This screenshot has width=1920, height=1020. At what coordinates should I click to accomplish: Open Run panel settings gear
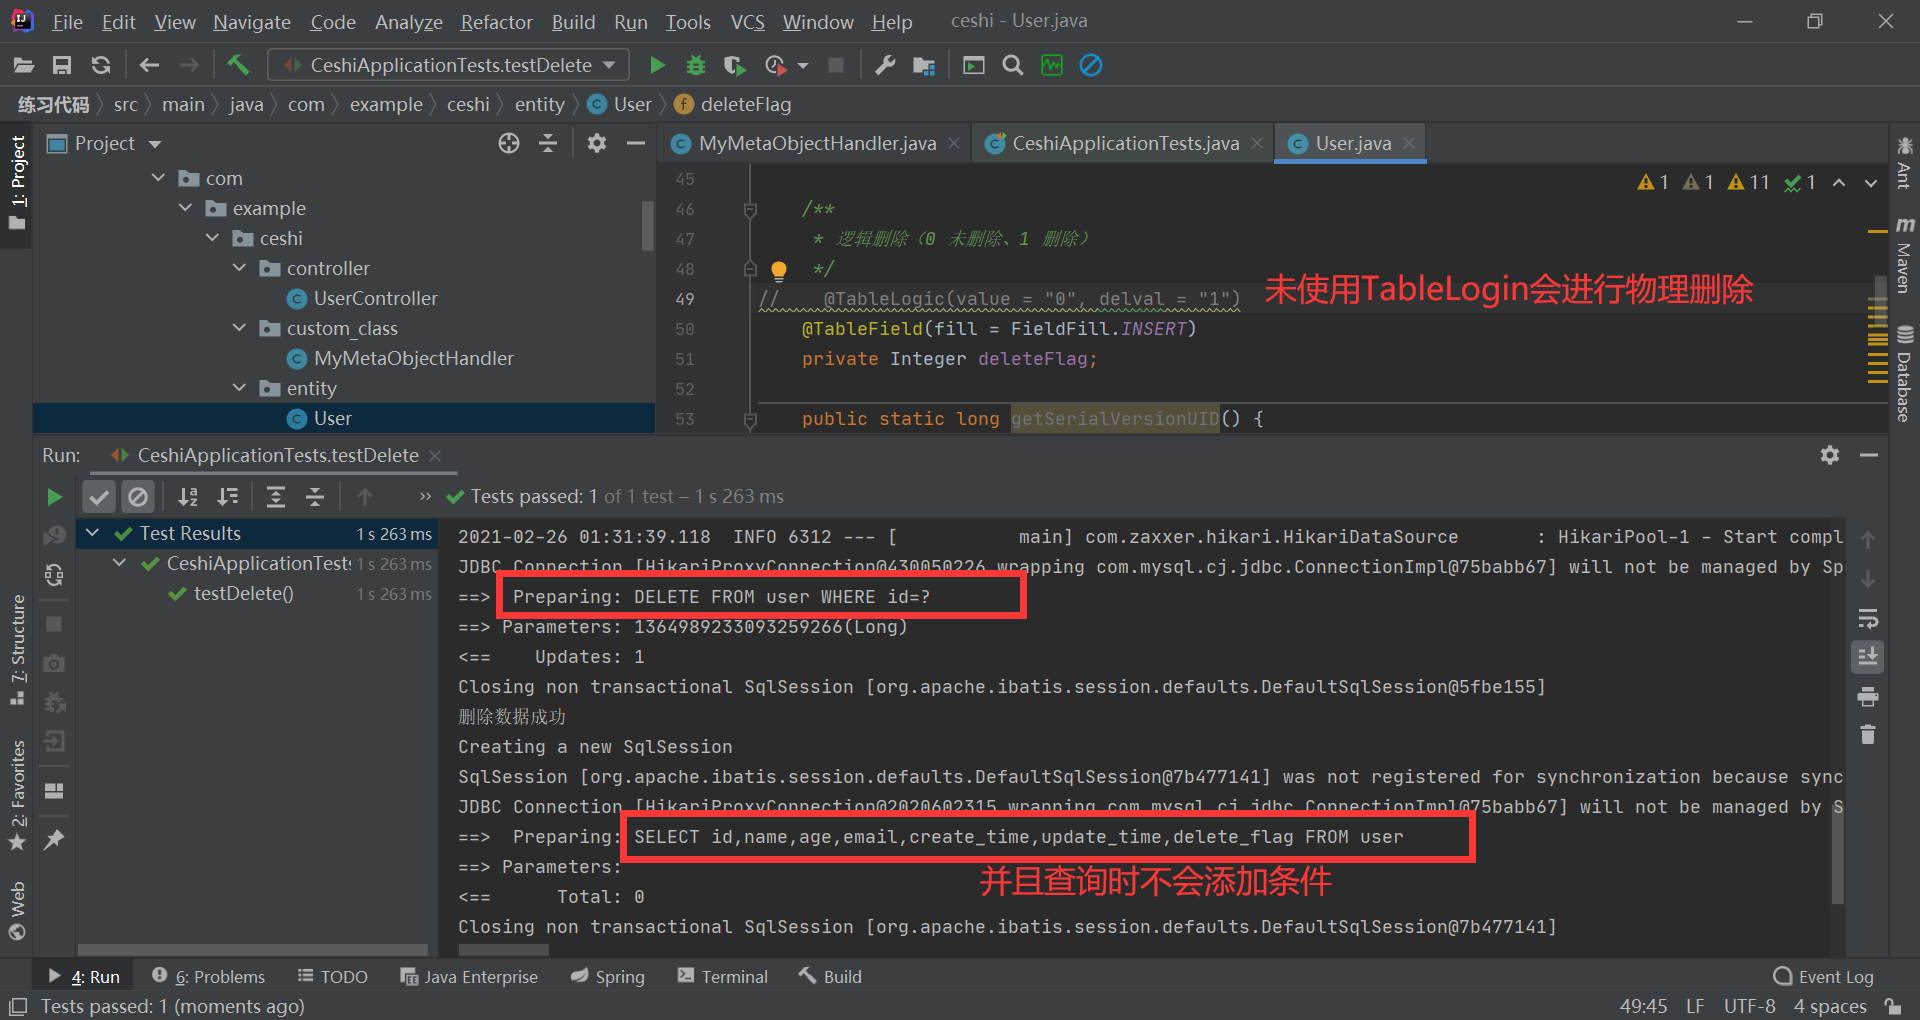point(1830,455)
